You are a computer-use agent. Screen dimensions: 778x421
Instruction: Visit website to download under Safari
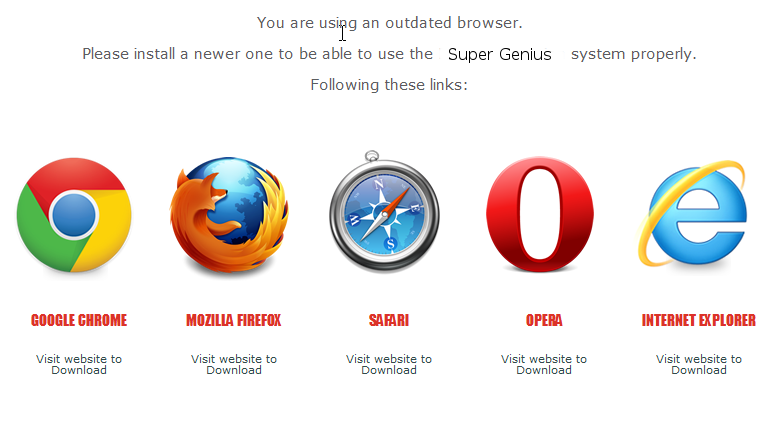[389, 364]
